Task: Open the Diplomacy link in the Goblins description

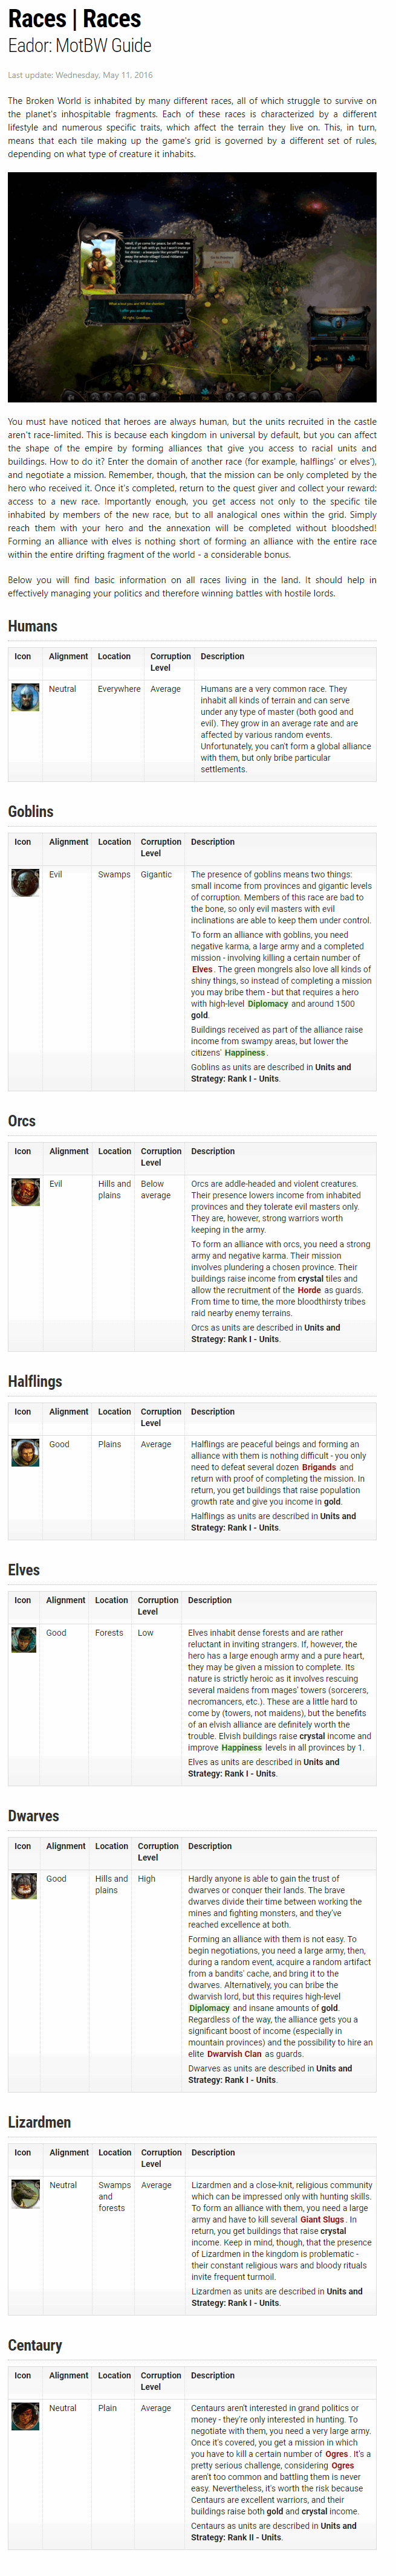Action: pos(267,1003)
